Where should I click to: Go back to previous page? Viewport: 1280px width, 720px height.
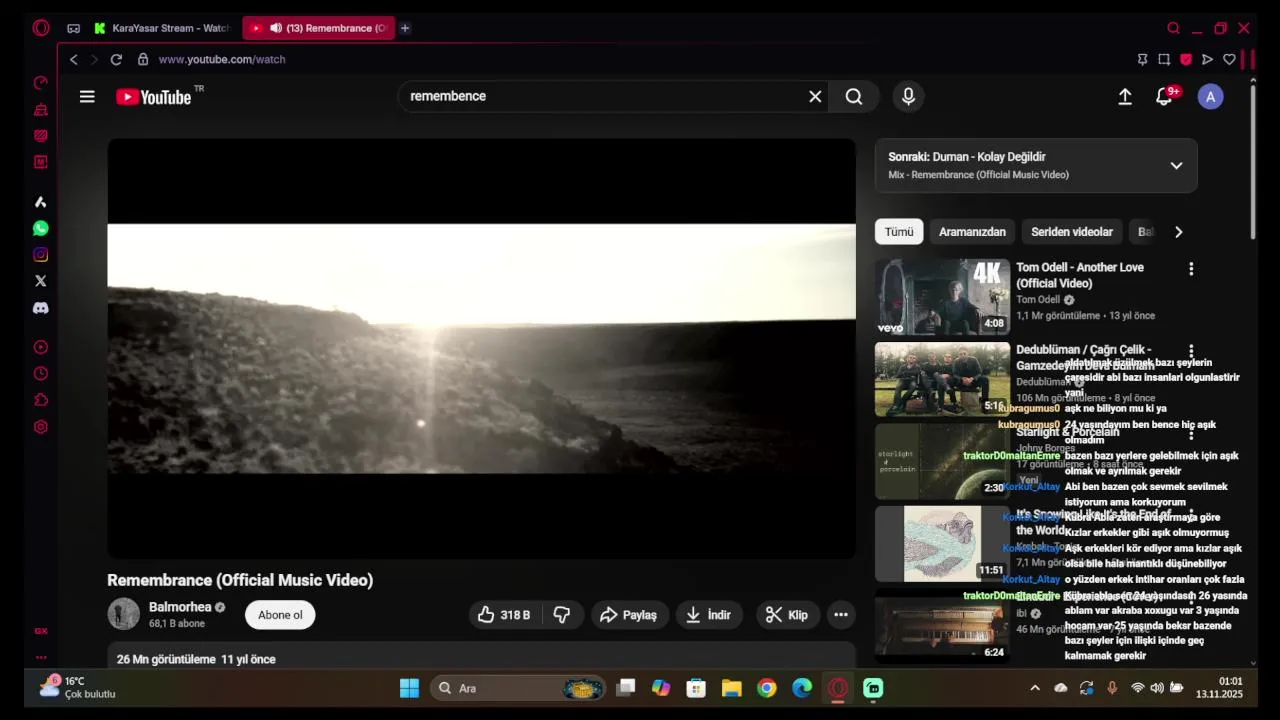pyautogui.click(x=73, y=60)
